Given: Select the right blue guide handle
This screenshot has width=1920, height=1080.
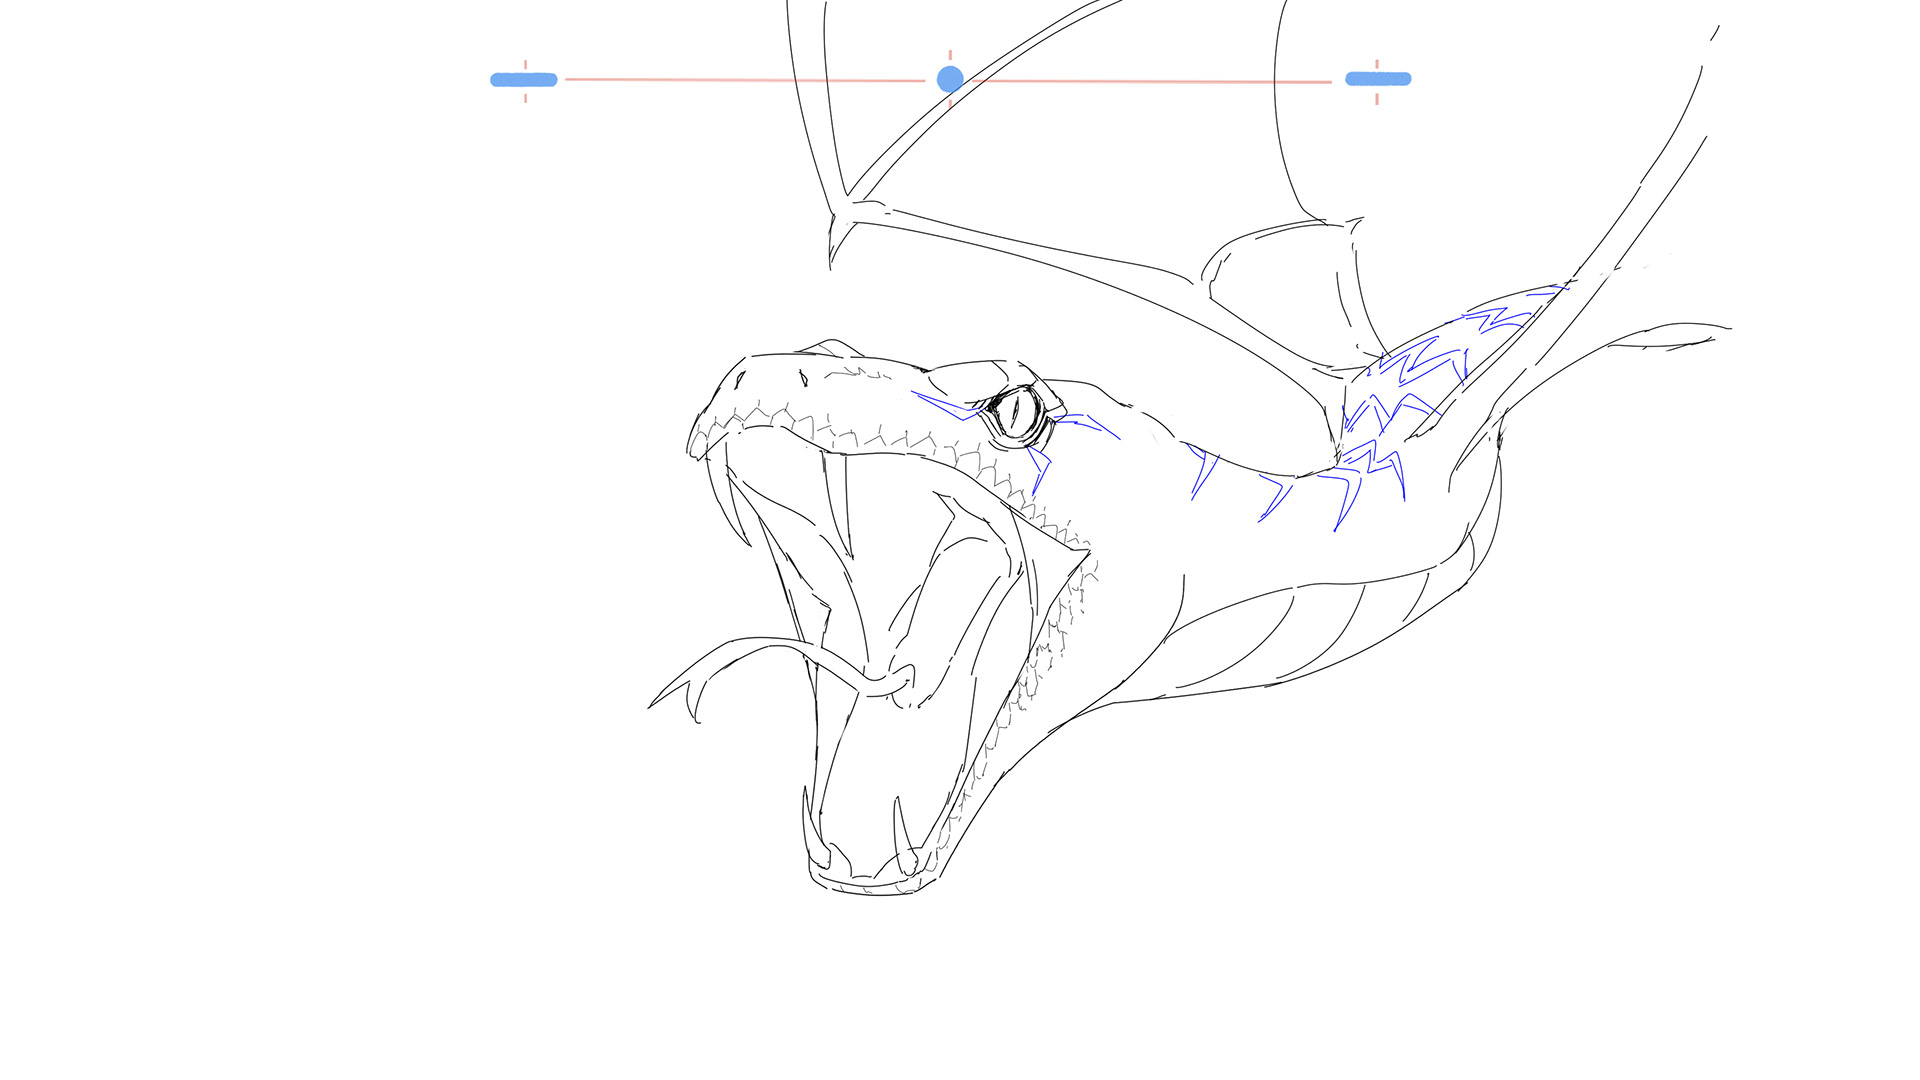Looking at the screenshot, I should click(1378, 79).
